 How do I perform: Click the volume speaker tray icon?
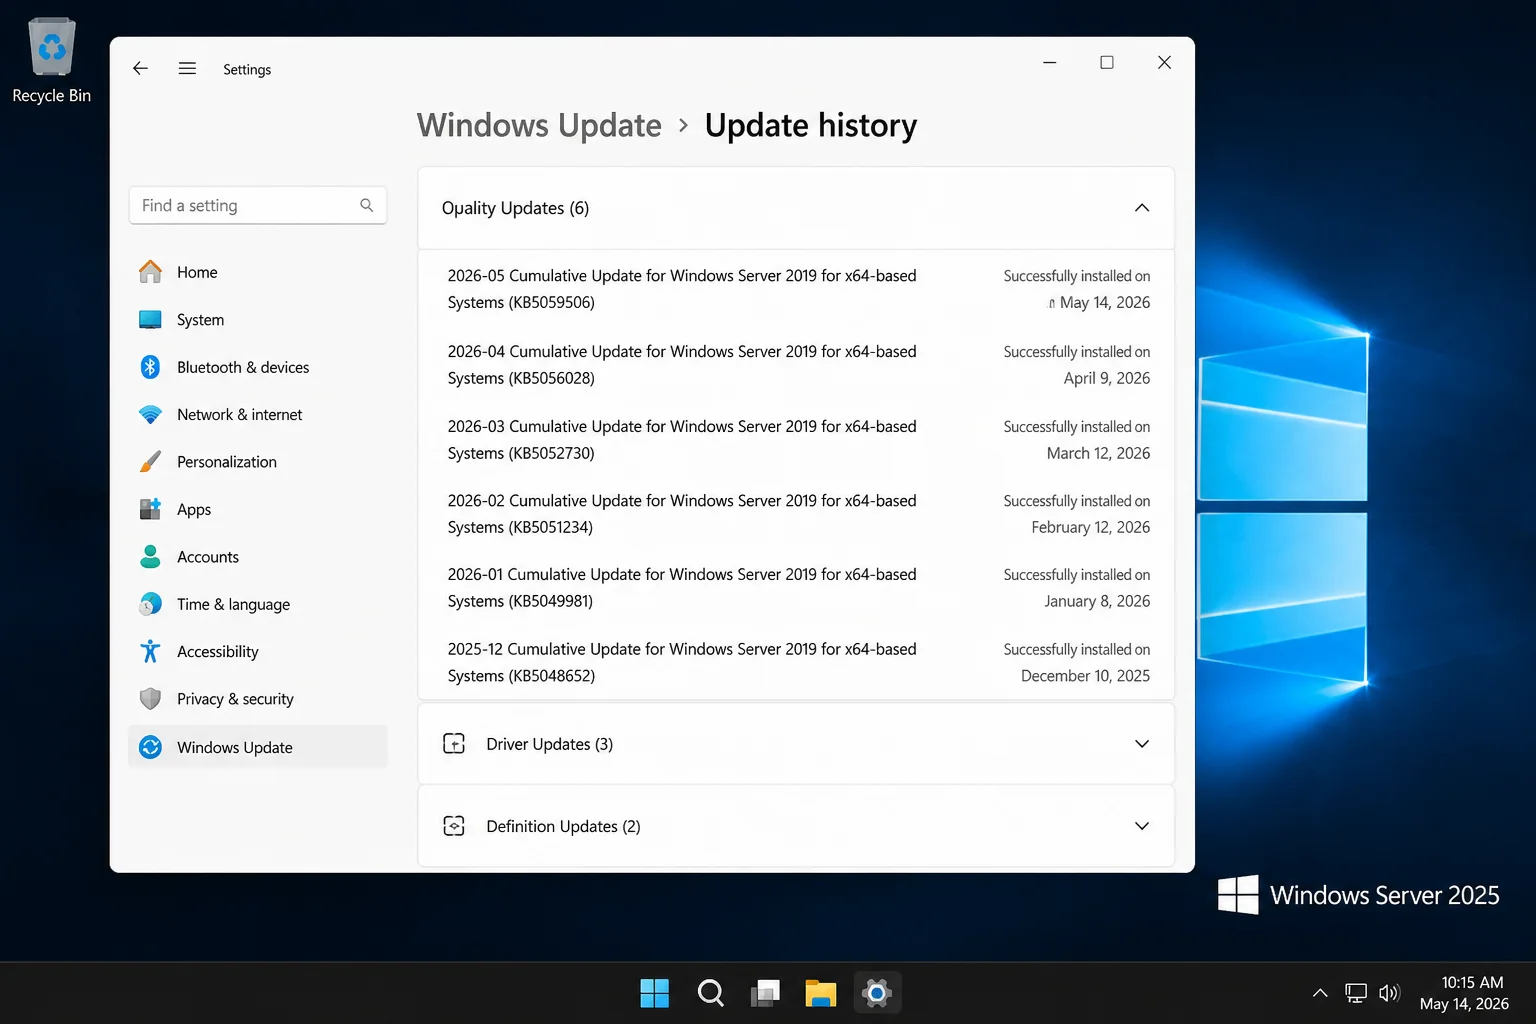pyautogui.click(x=1389, y=993)
